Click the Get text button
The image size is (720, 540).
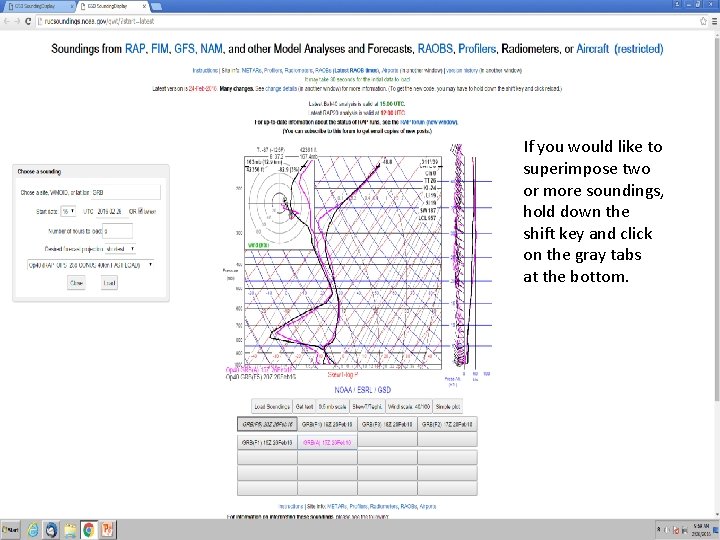point(304,406)
